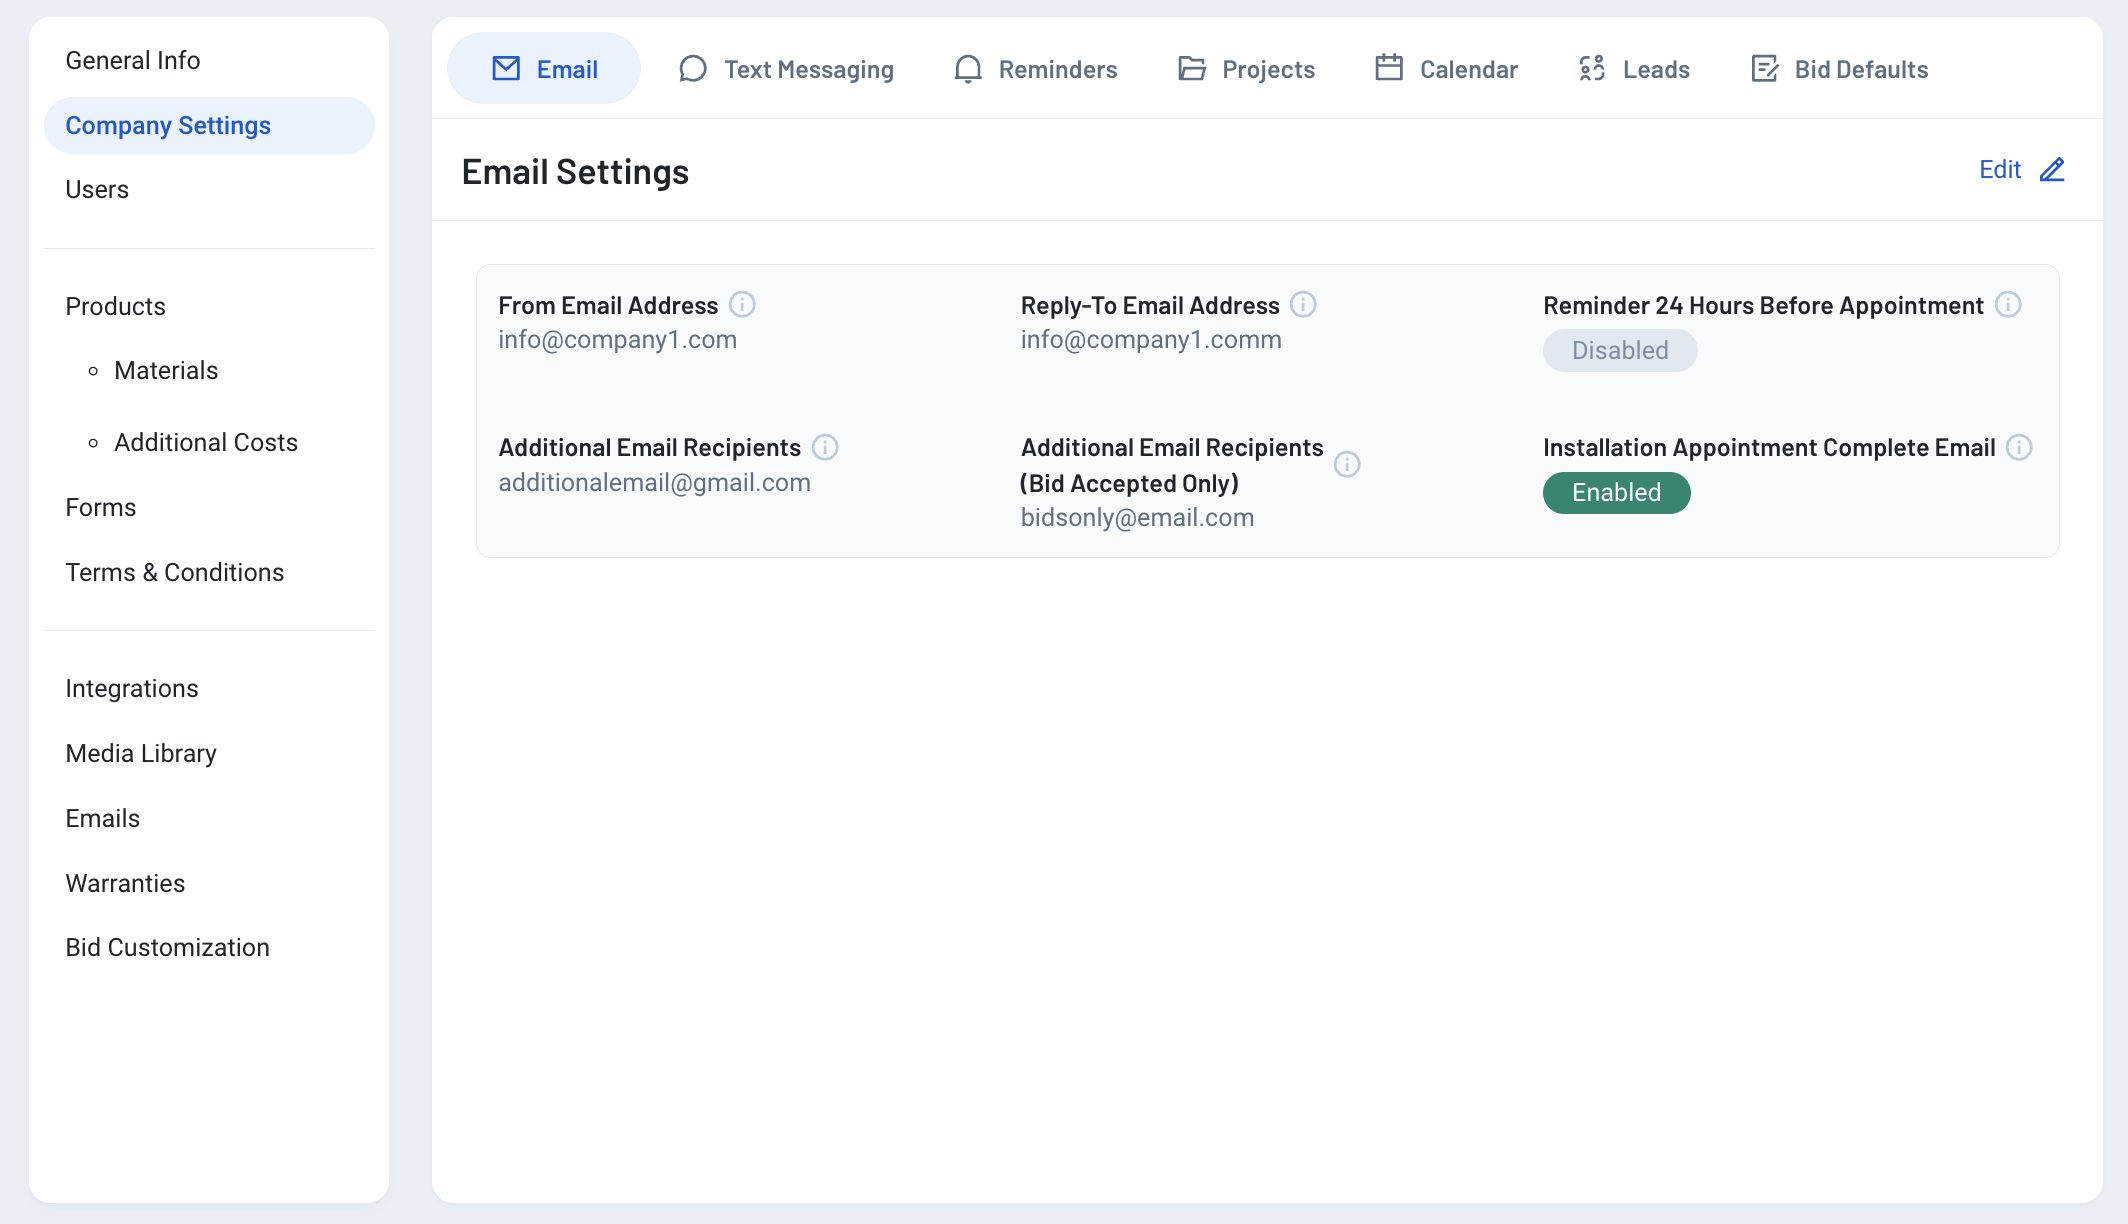Switch to the Reminders tab
Image resolution: width=2128 pixels, height=1224 pixels.
click(x=1035, y=69)
